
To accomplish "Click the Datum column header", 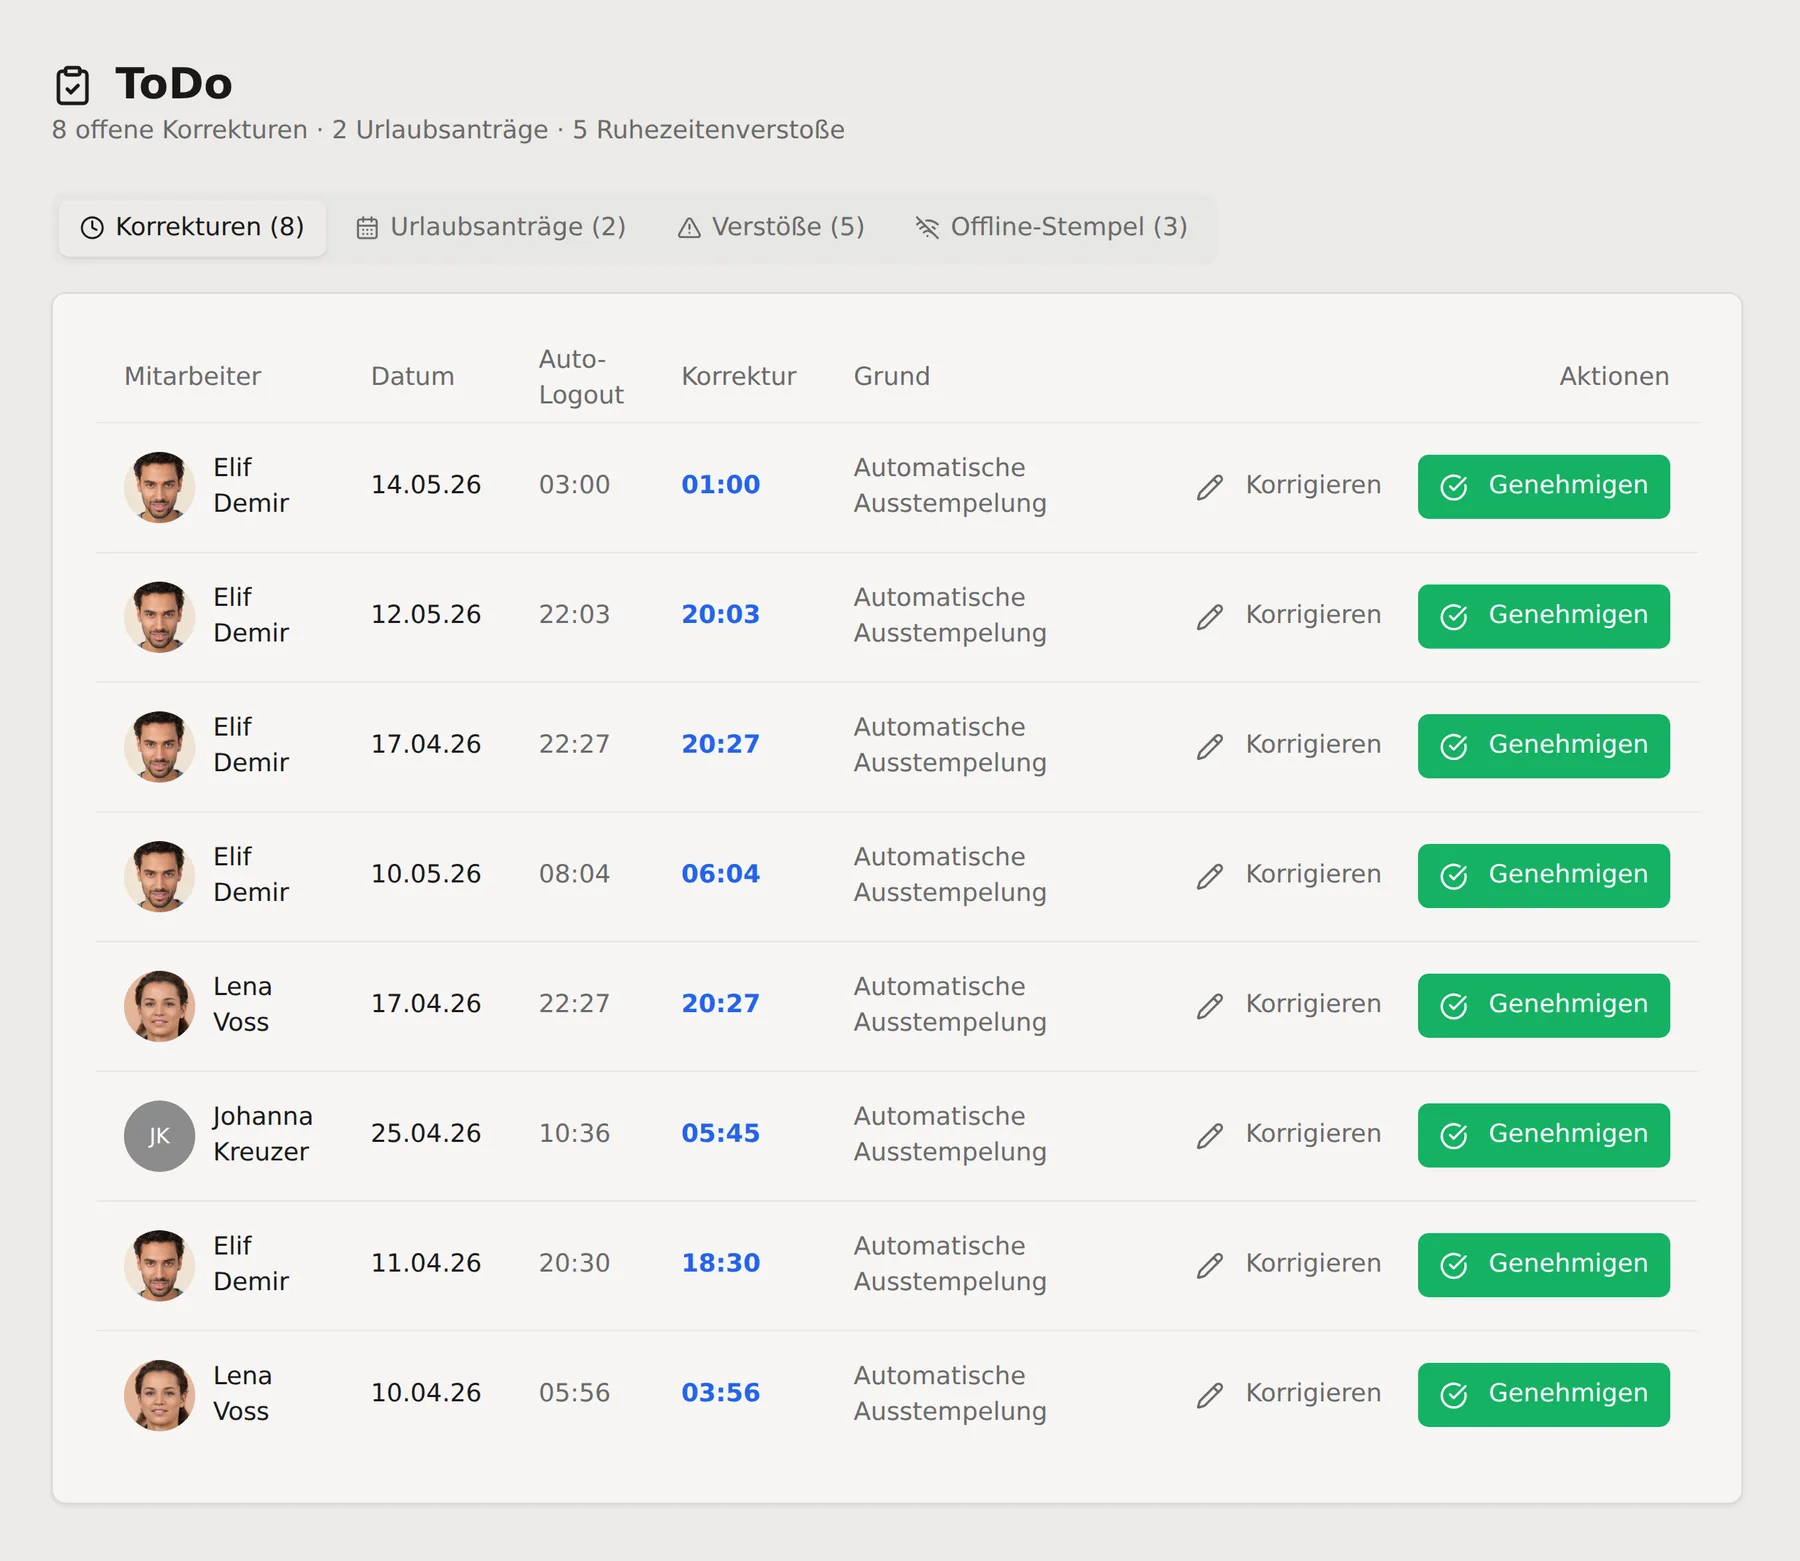I will pos(412,377).
